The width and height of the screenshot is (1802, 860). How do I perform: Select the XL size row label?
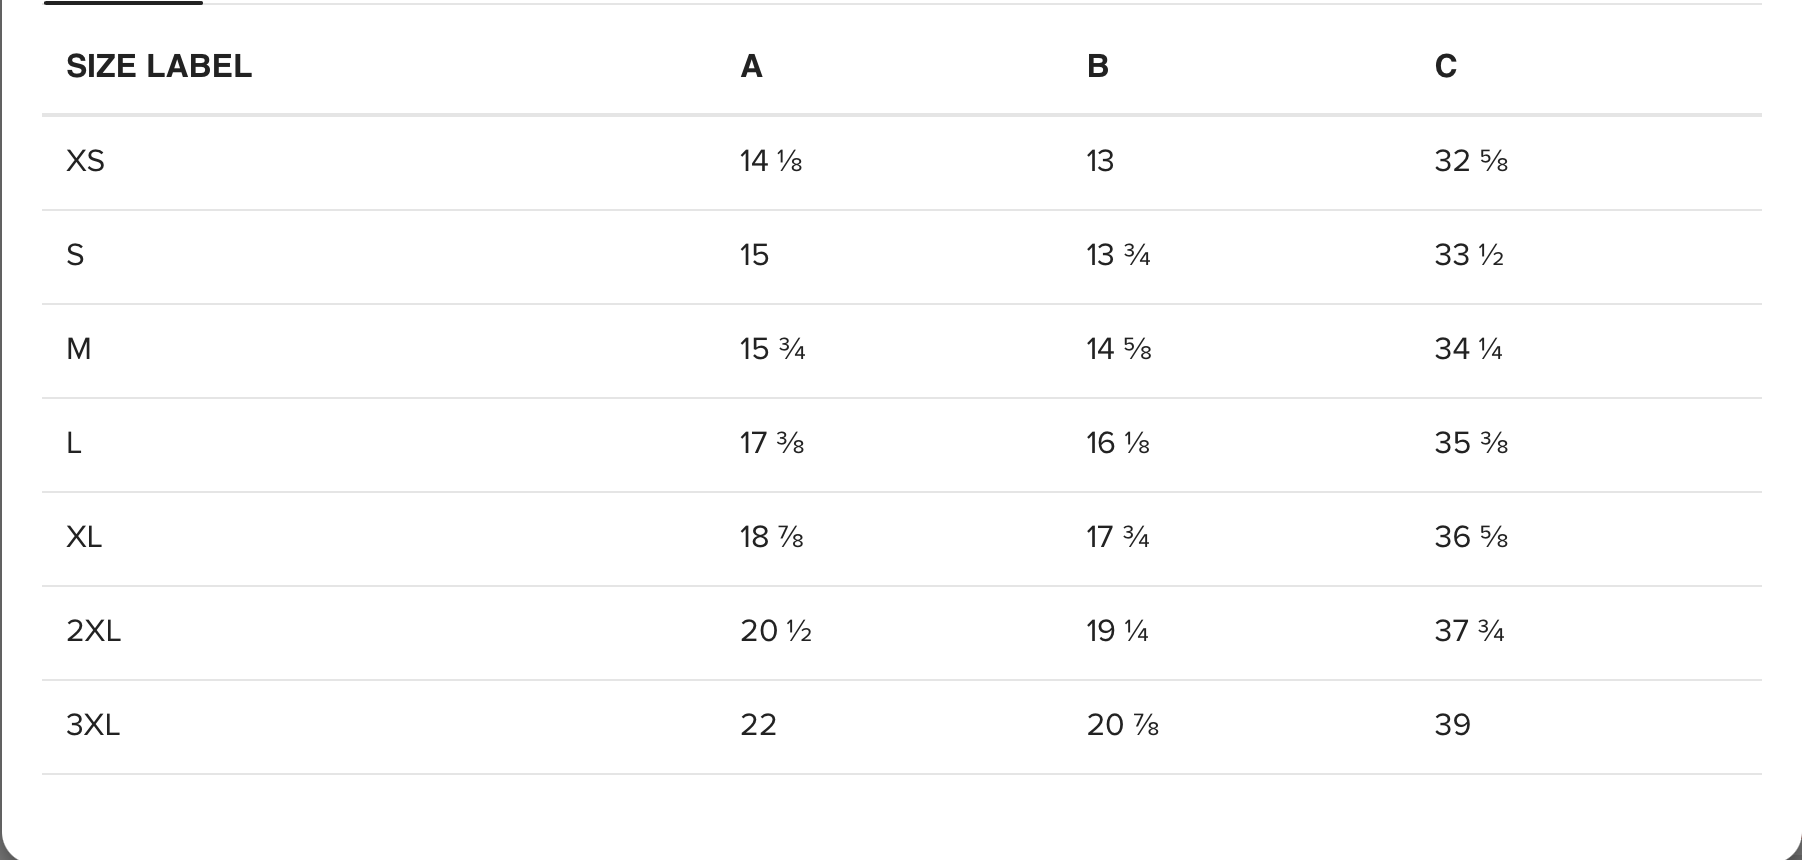[x=84, y=537]
